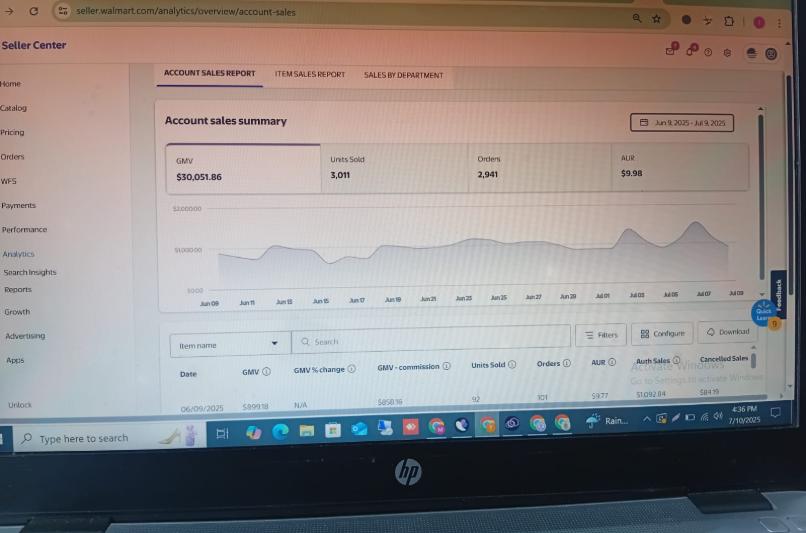Open Catalog in the sidebar

13,108
